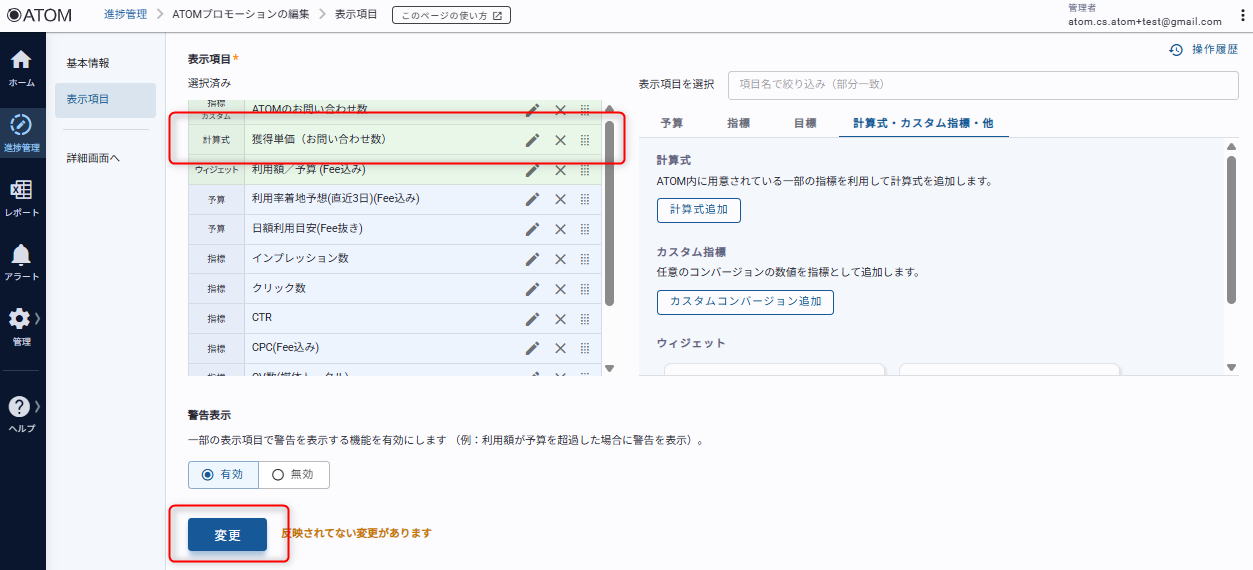This screenshot has height=570, width=1253.
Task: Click the pencil edit icon for 獲得単価（お問い合わせ数）
Action: [x=532, y=140]
